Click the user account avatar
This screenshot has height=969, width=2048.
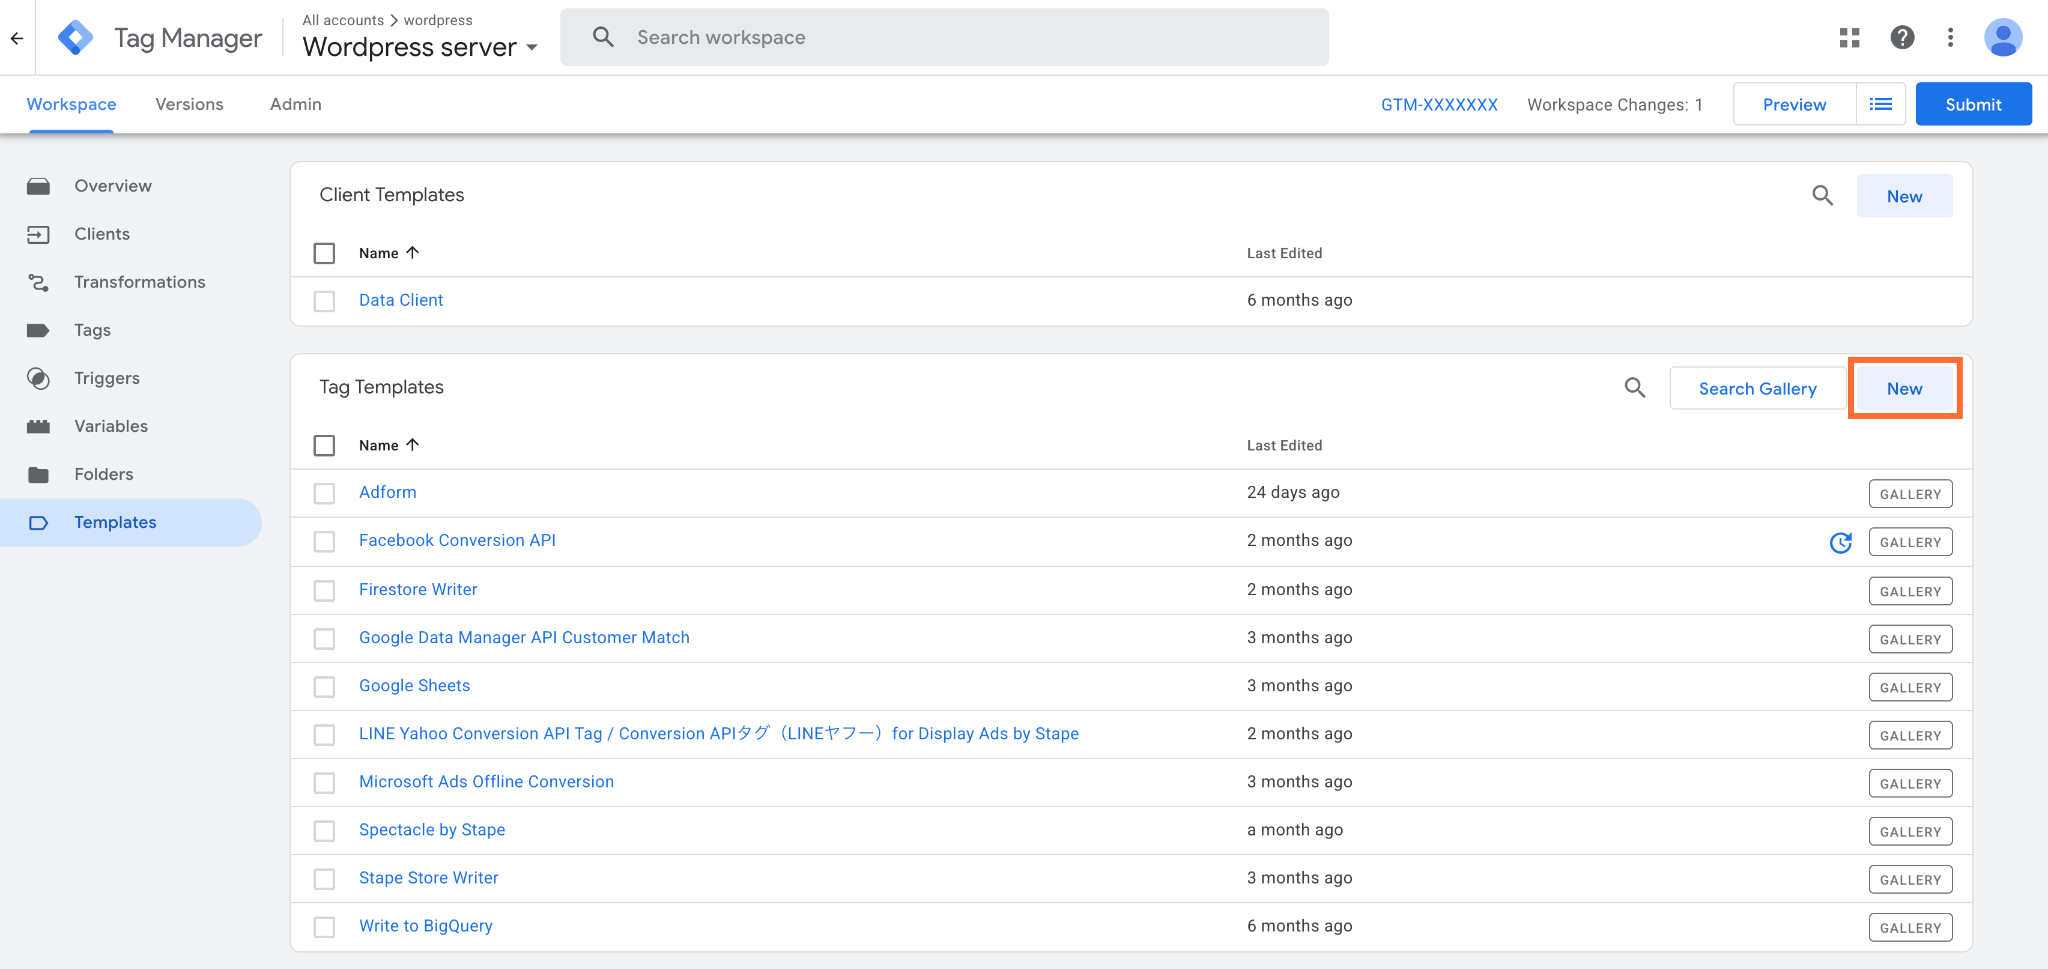click(x=2003, y=38)
